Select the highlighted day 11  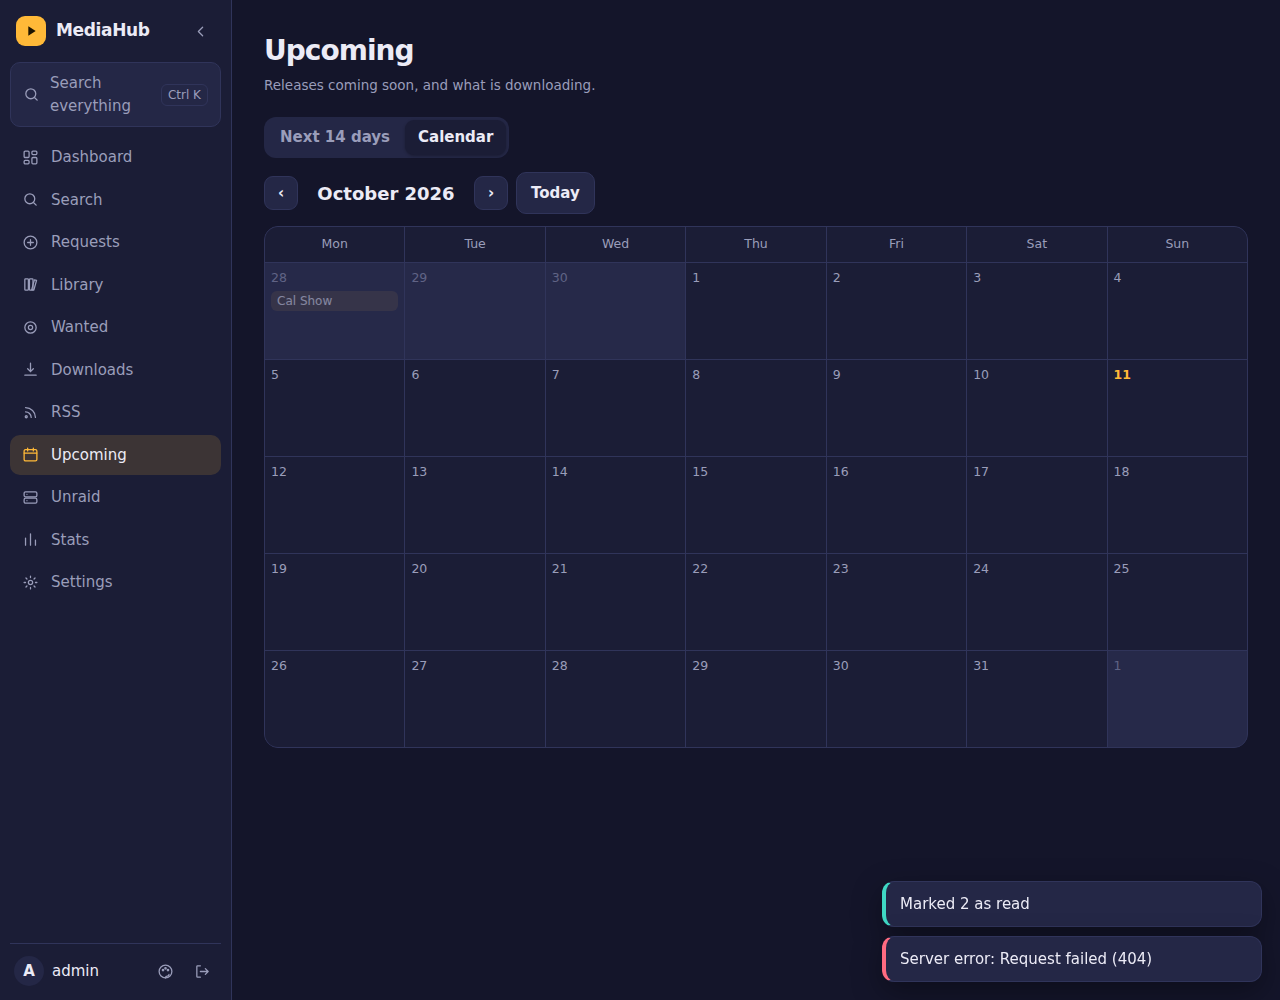[1177, 408]
